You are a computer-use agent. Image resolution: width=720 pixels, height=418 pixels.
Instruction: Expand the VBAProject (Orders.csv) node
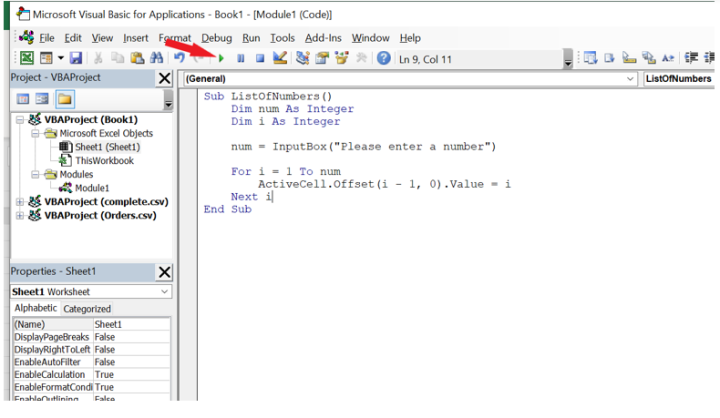(x=20, y=215)
